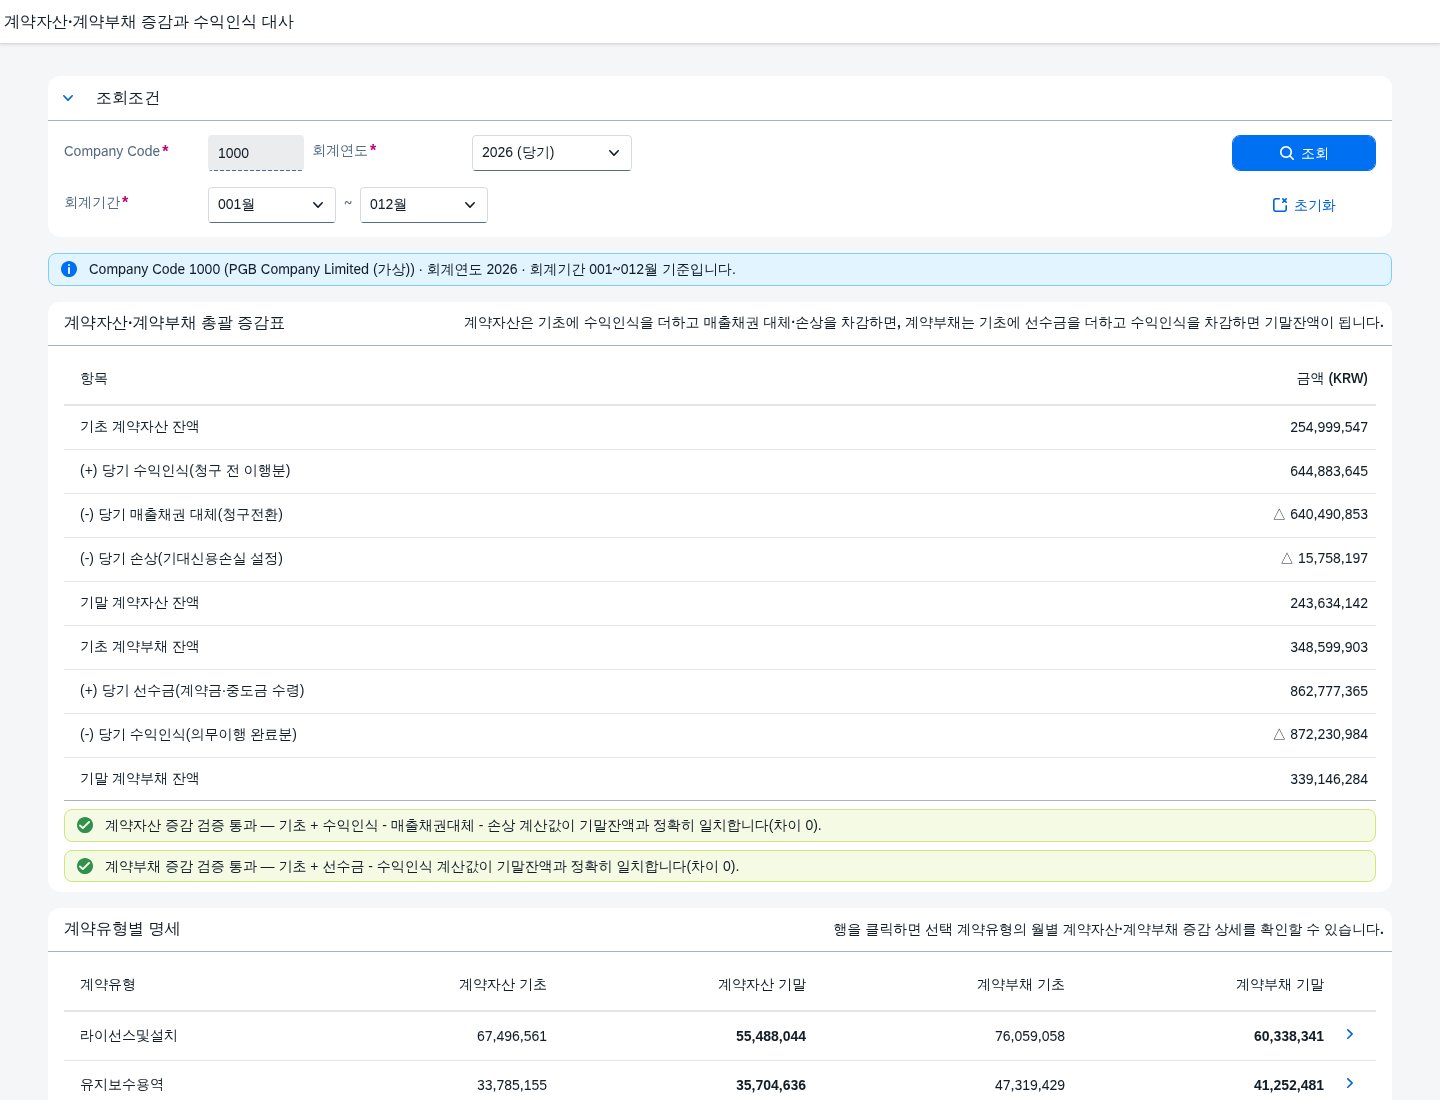Click the blue 조회 search button

1304,153
